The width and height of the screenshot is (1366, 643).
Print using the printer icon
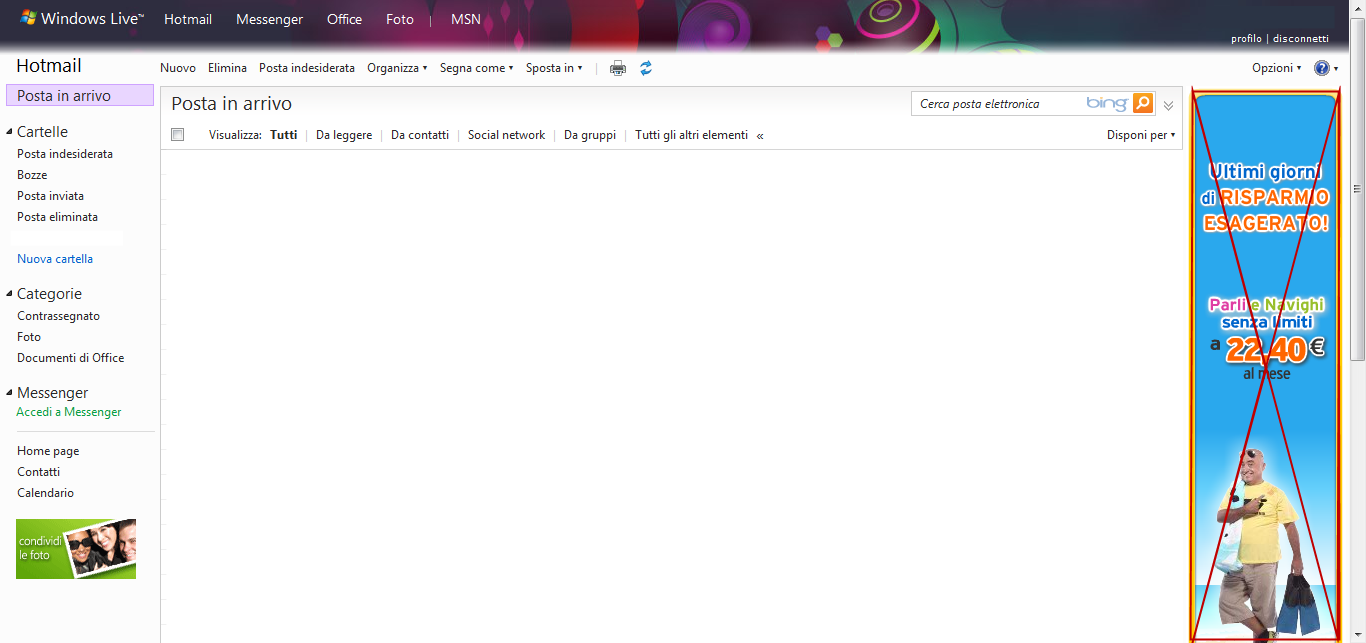pyautogui.click(x=618, y=68)
